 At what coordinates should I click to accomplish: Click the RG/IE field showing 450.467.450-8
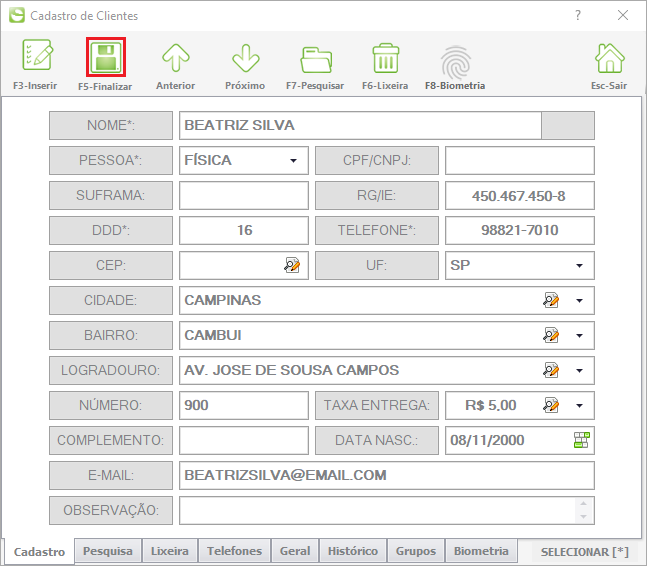tap(519, 196)
